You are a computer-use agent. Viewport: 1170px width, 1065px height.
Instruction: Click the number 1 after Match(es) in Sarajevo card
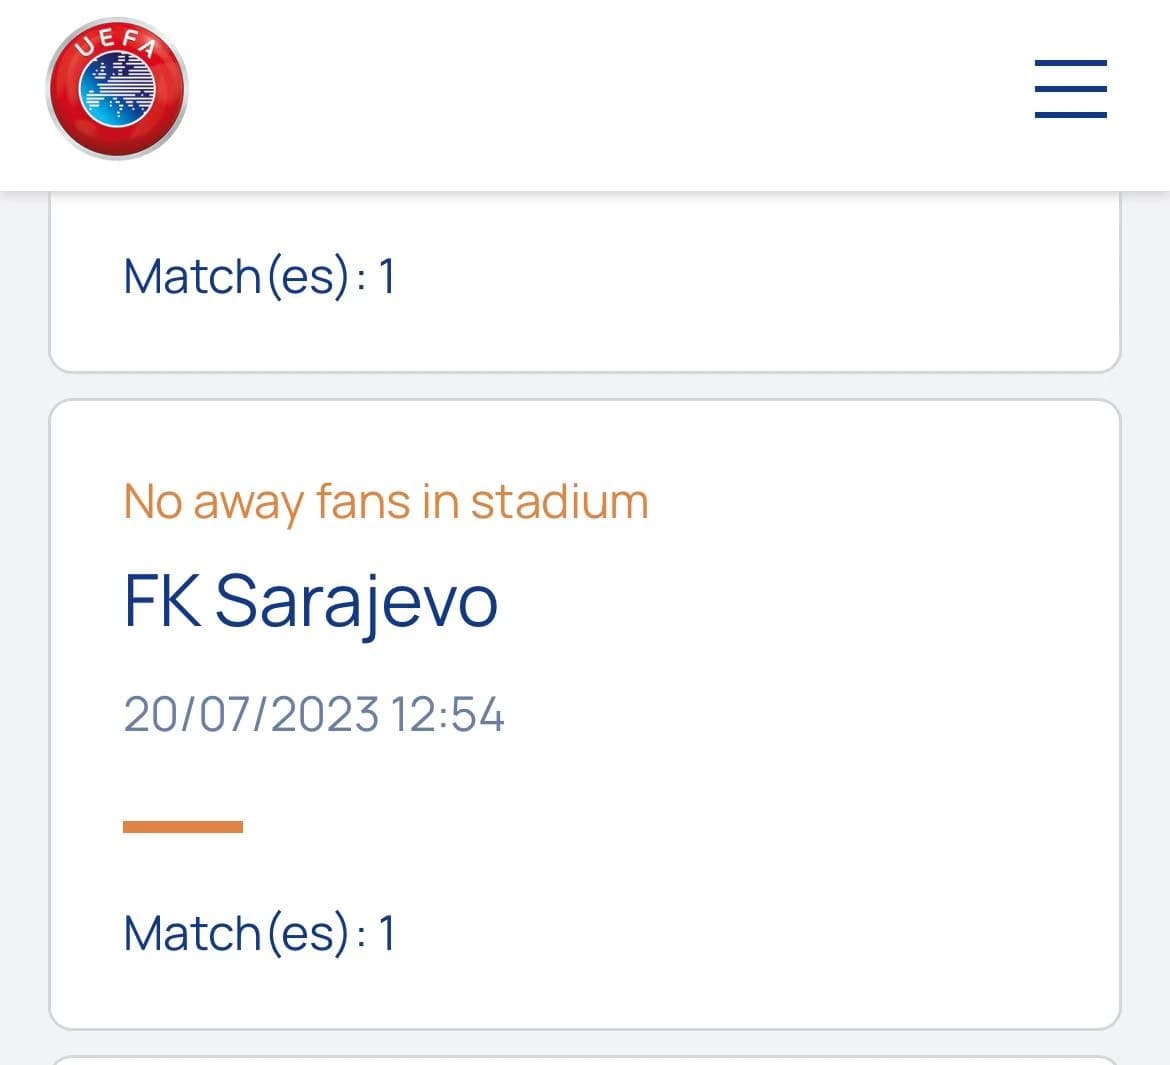coord(386,933)
